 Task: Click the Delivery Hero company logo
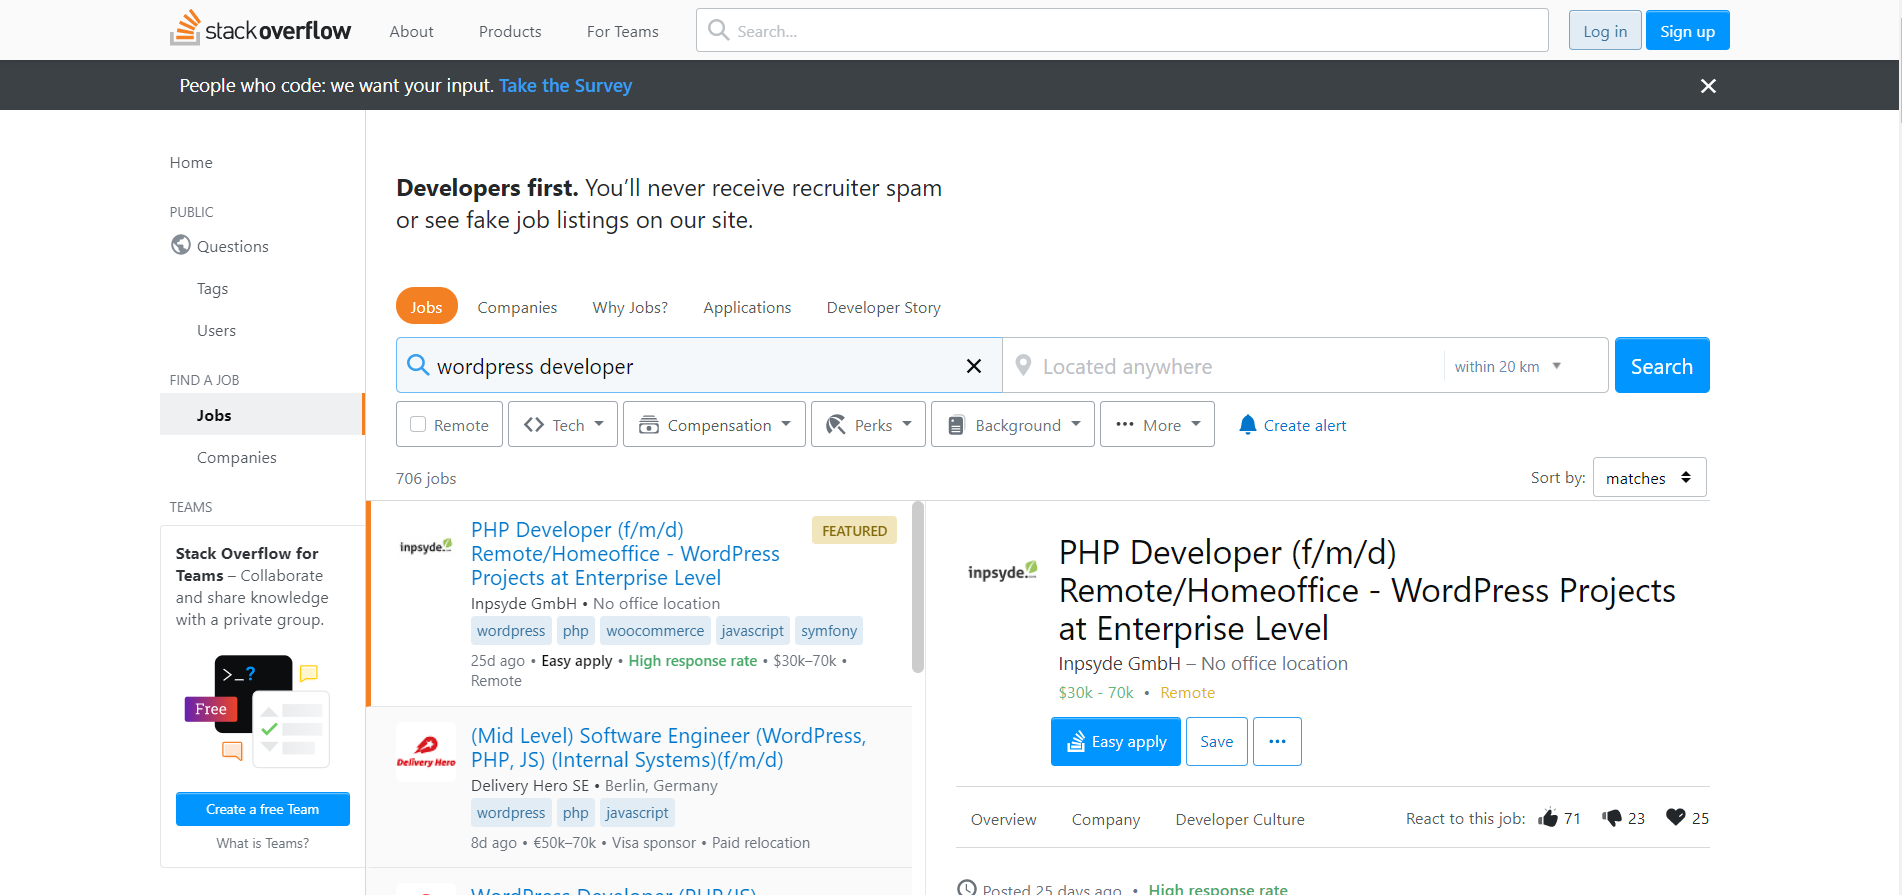pyautogui.click(x=426, y=752)
